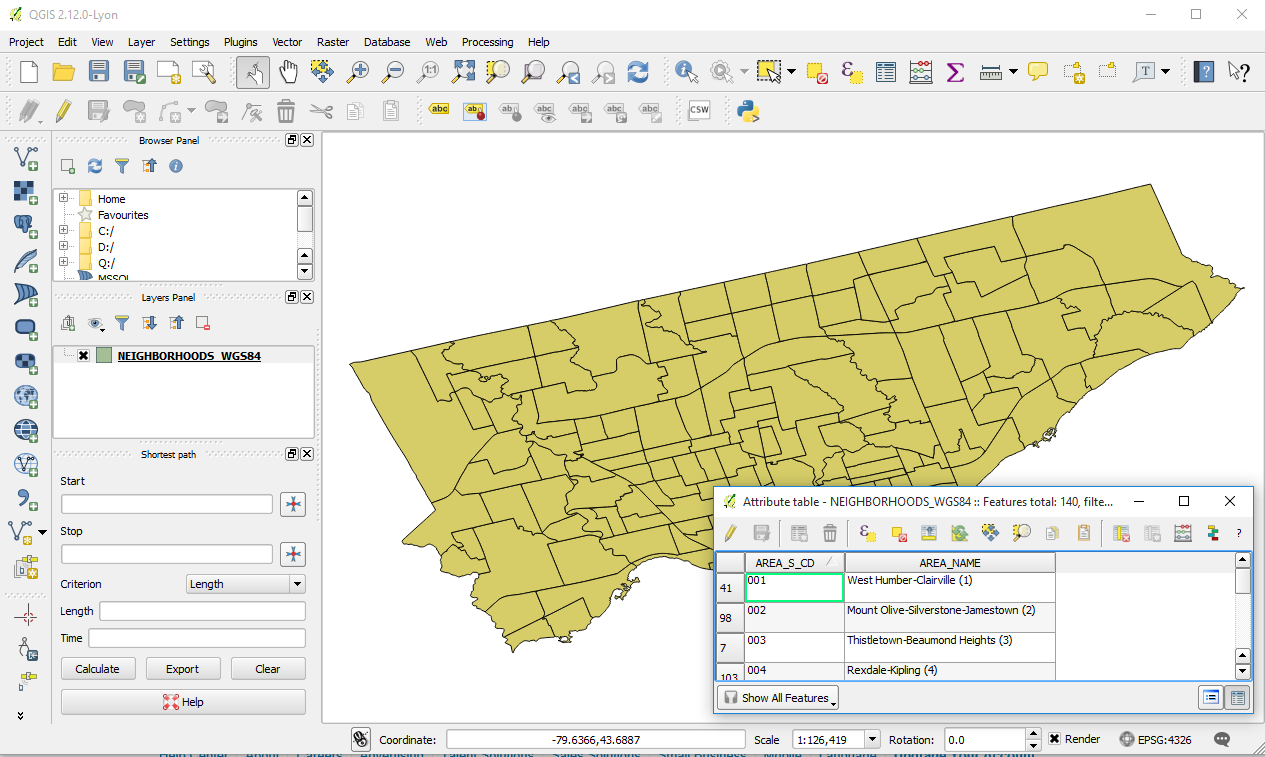Open the Vector menu
The width and height of the screenshot is (1265, 757).
pos(287,42)
